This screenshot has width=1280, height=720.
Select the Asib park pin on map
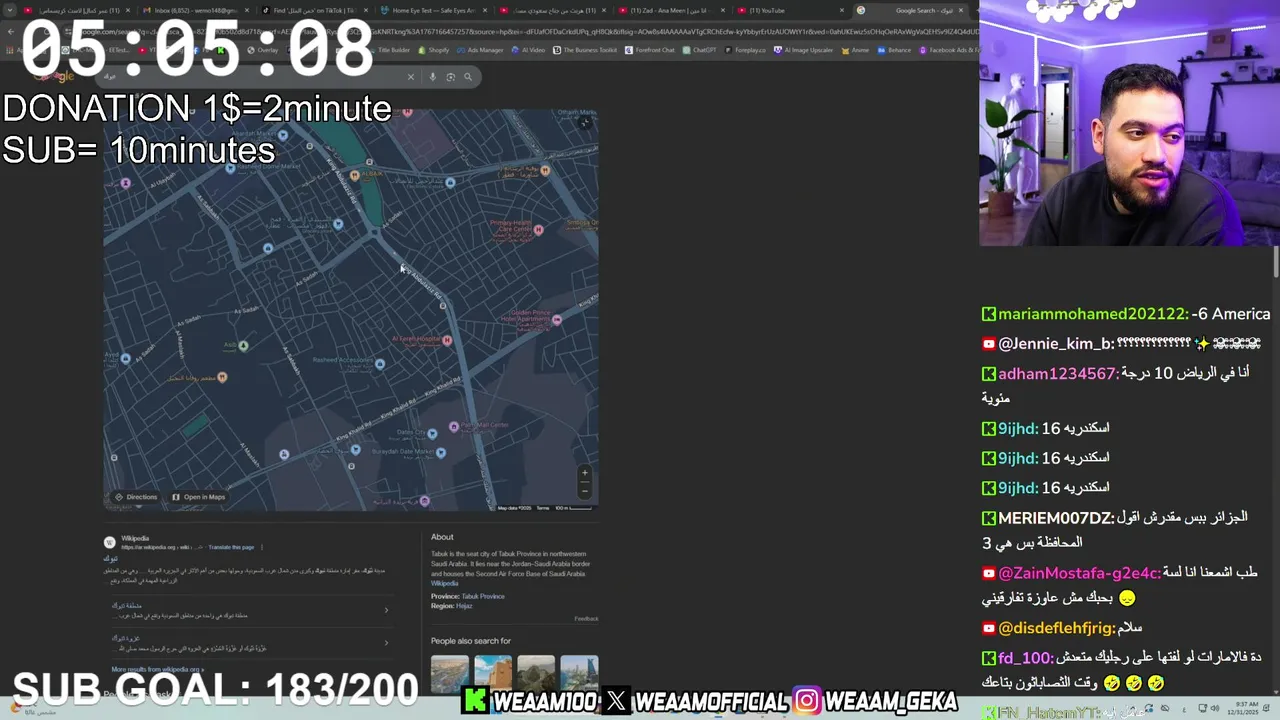[243, 346]
